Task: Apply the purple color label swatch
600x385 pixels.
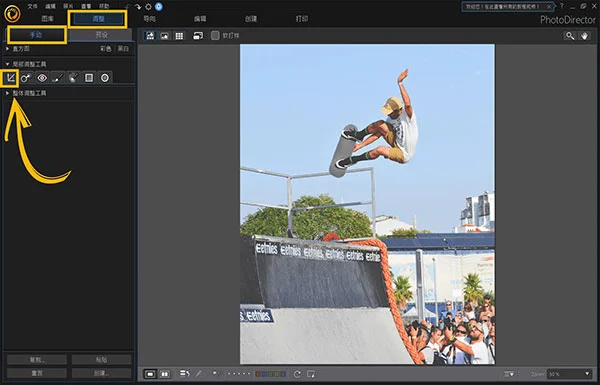Action: tap(283, 374)
